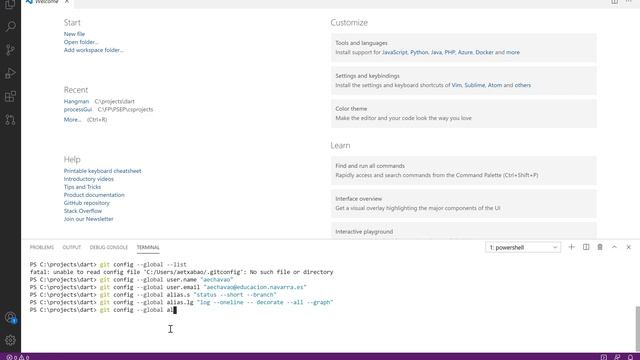This screenshot has width=640, height=360.
Task: Switch to the Output tab
Action: (x=72, y=247)
